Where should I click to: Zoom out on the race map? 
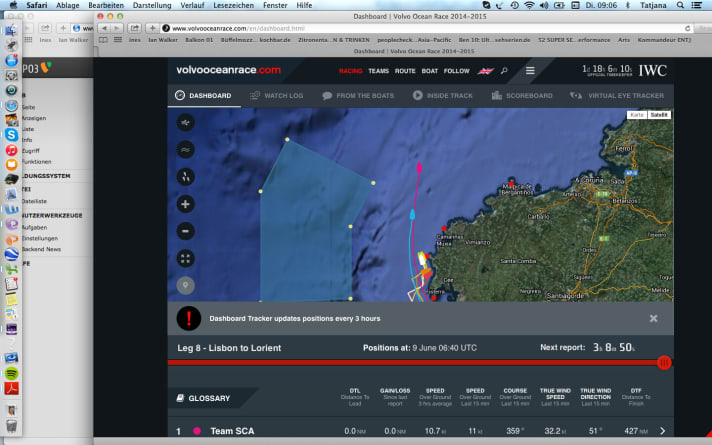185,231
